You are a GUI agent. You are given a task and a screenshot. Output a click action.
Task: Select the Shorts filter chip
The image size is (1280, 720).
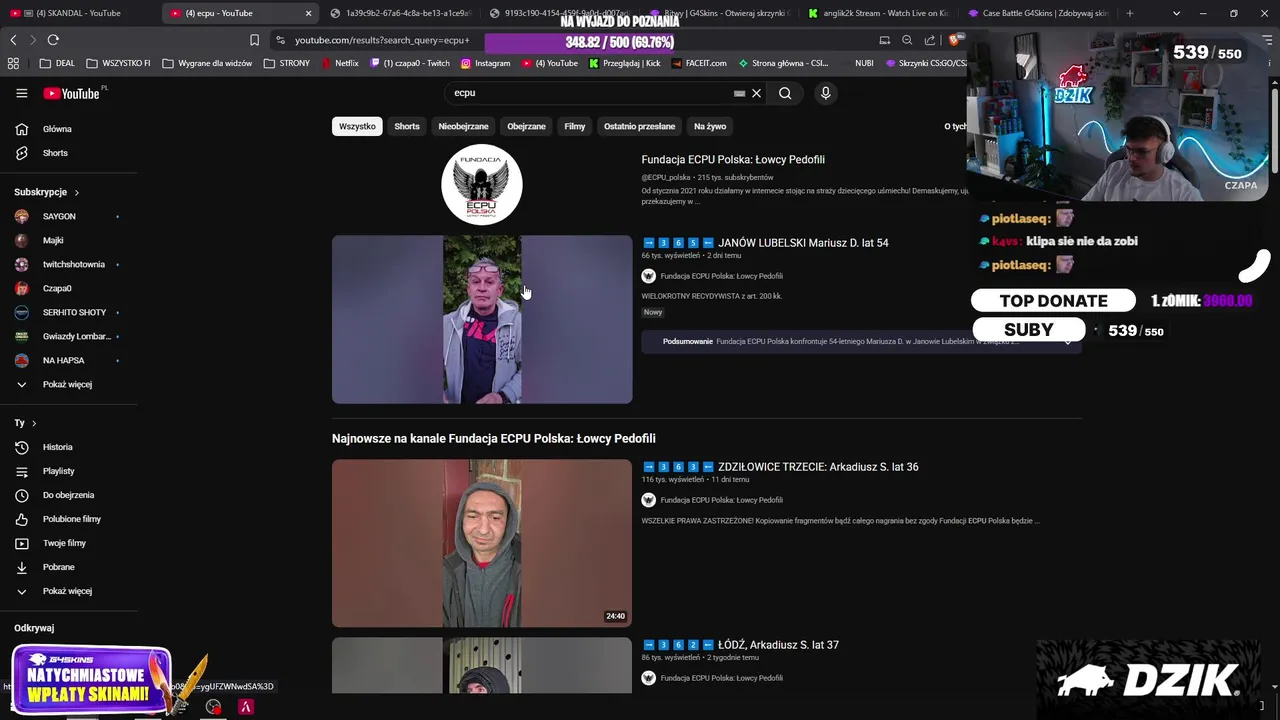407,126
